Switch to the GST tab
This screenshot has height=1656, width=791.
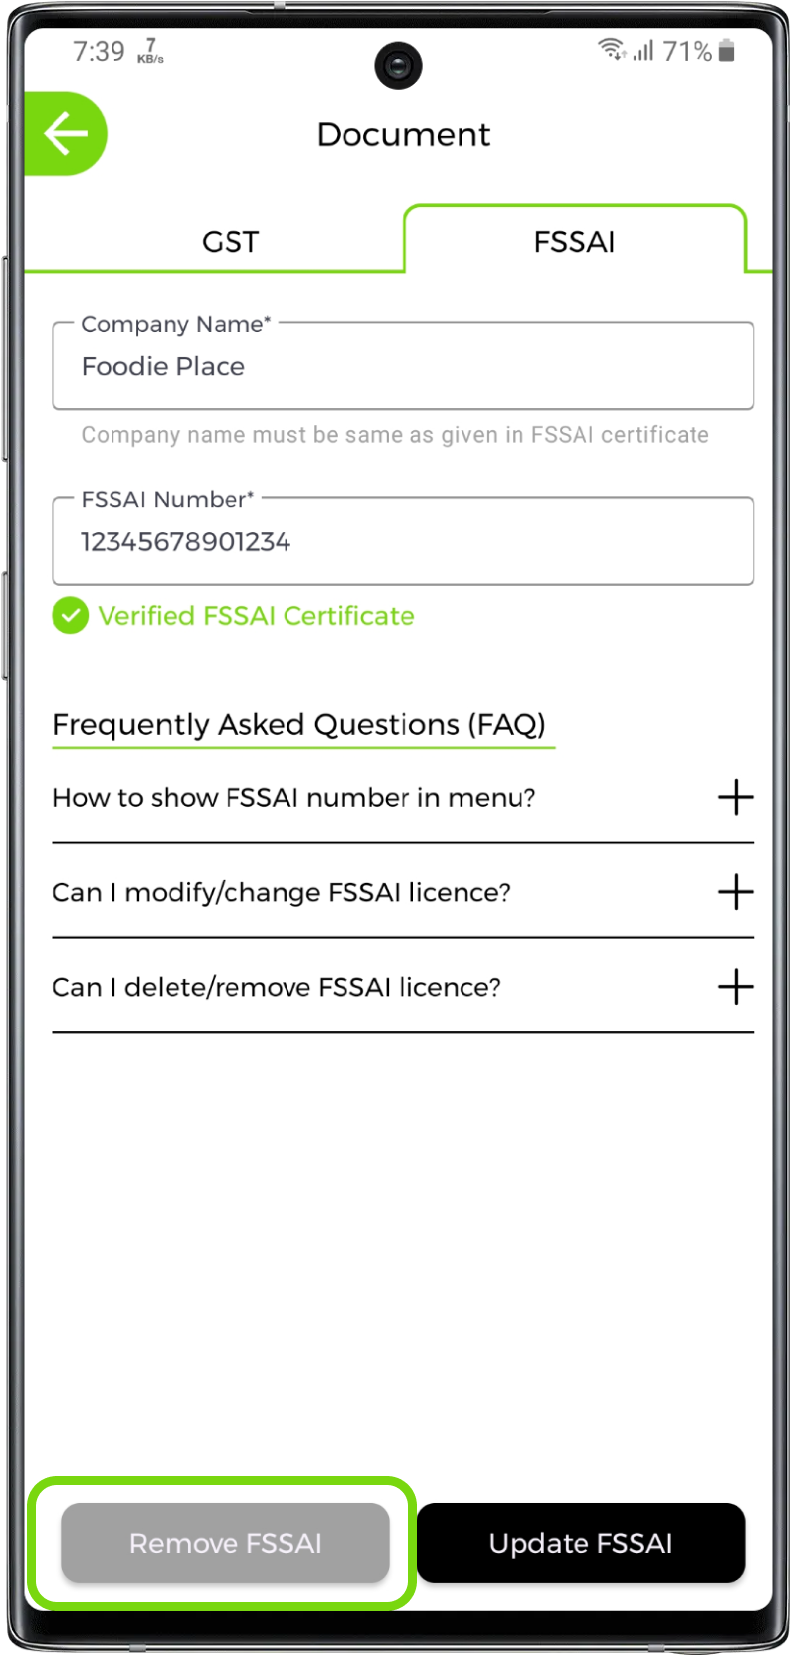pos(230,242)
